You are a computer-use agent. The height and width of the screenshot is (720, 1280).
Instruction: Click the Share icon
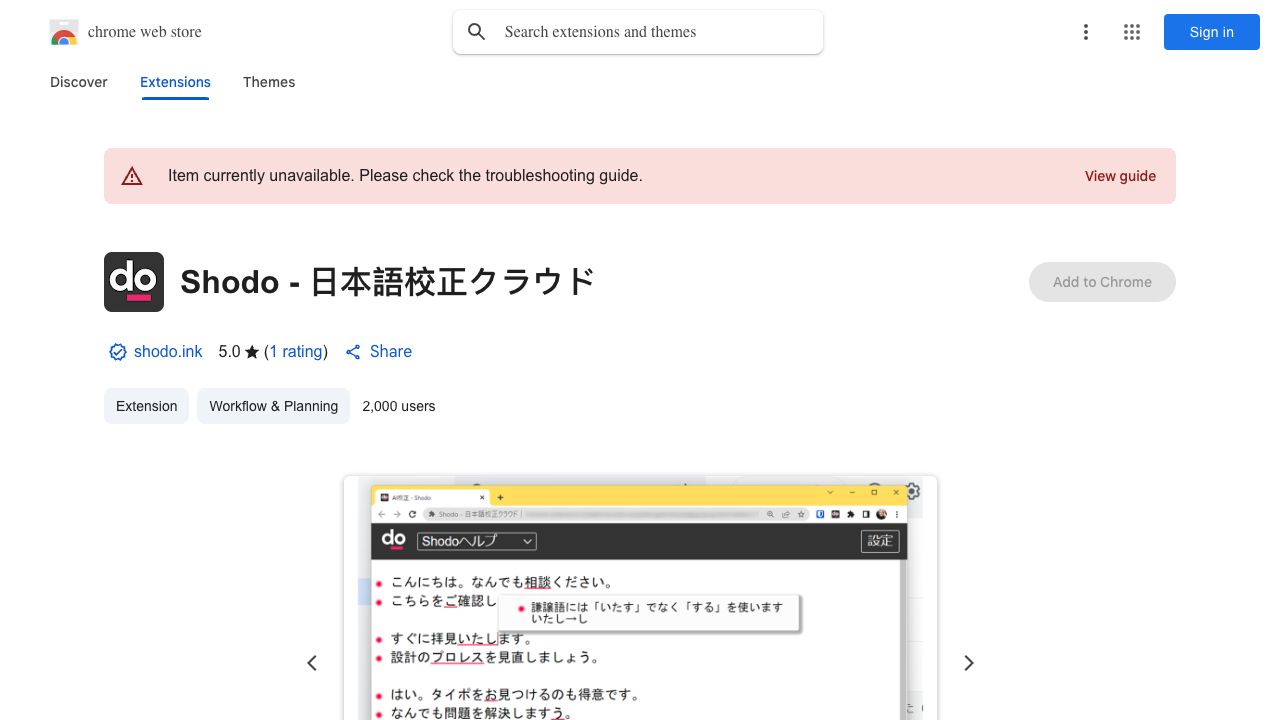pos(353,352)
